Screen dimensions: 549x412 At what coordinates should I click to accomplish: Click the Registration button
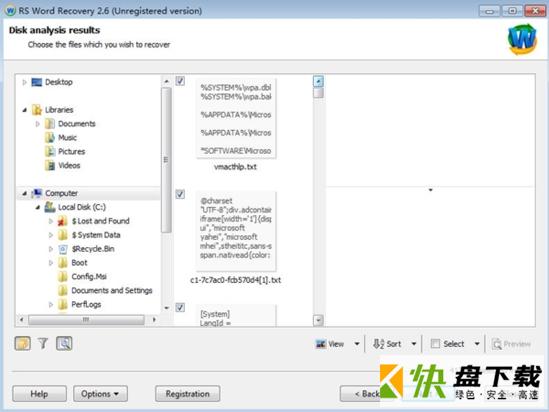[x=188, y=394]
